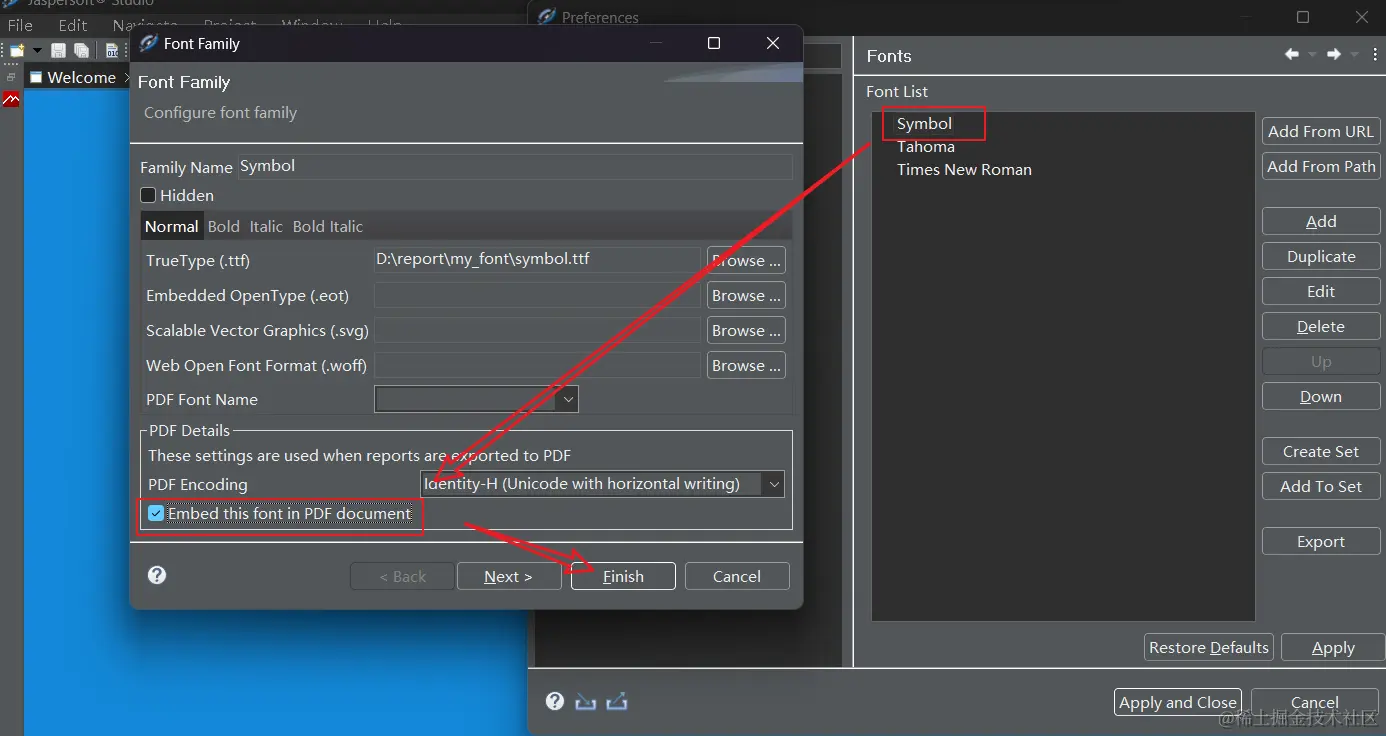This screenshot has height=736, width=1386.
Task: Click the Add button in Fonts
Action: click(x=1321, y=221)
